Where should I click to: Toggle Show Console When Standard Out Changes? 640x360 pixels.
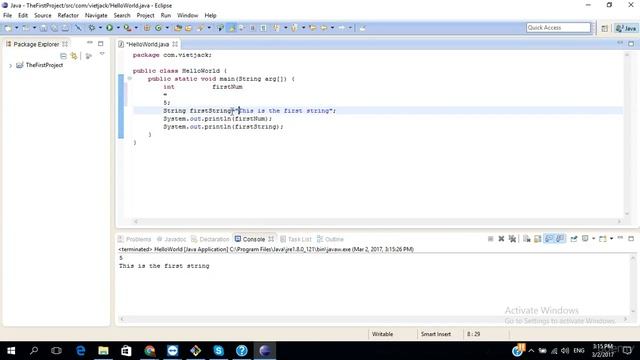pyautogui.click(x=549, y=239)
